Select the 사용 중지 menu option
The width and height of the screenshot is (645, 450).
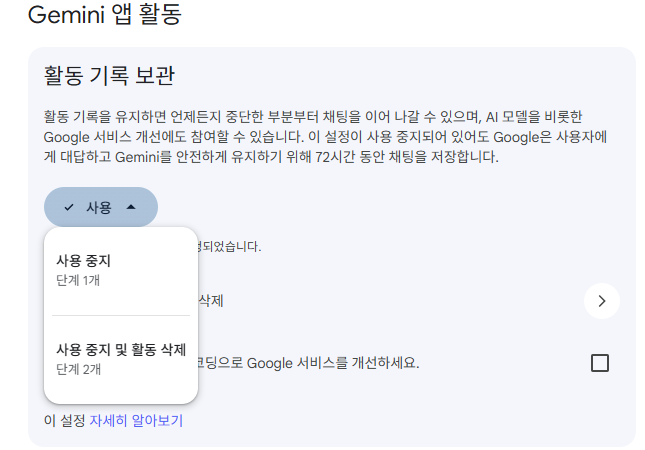(121, 270)
